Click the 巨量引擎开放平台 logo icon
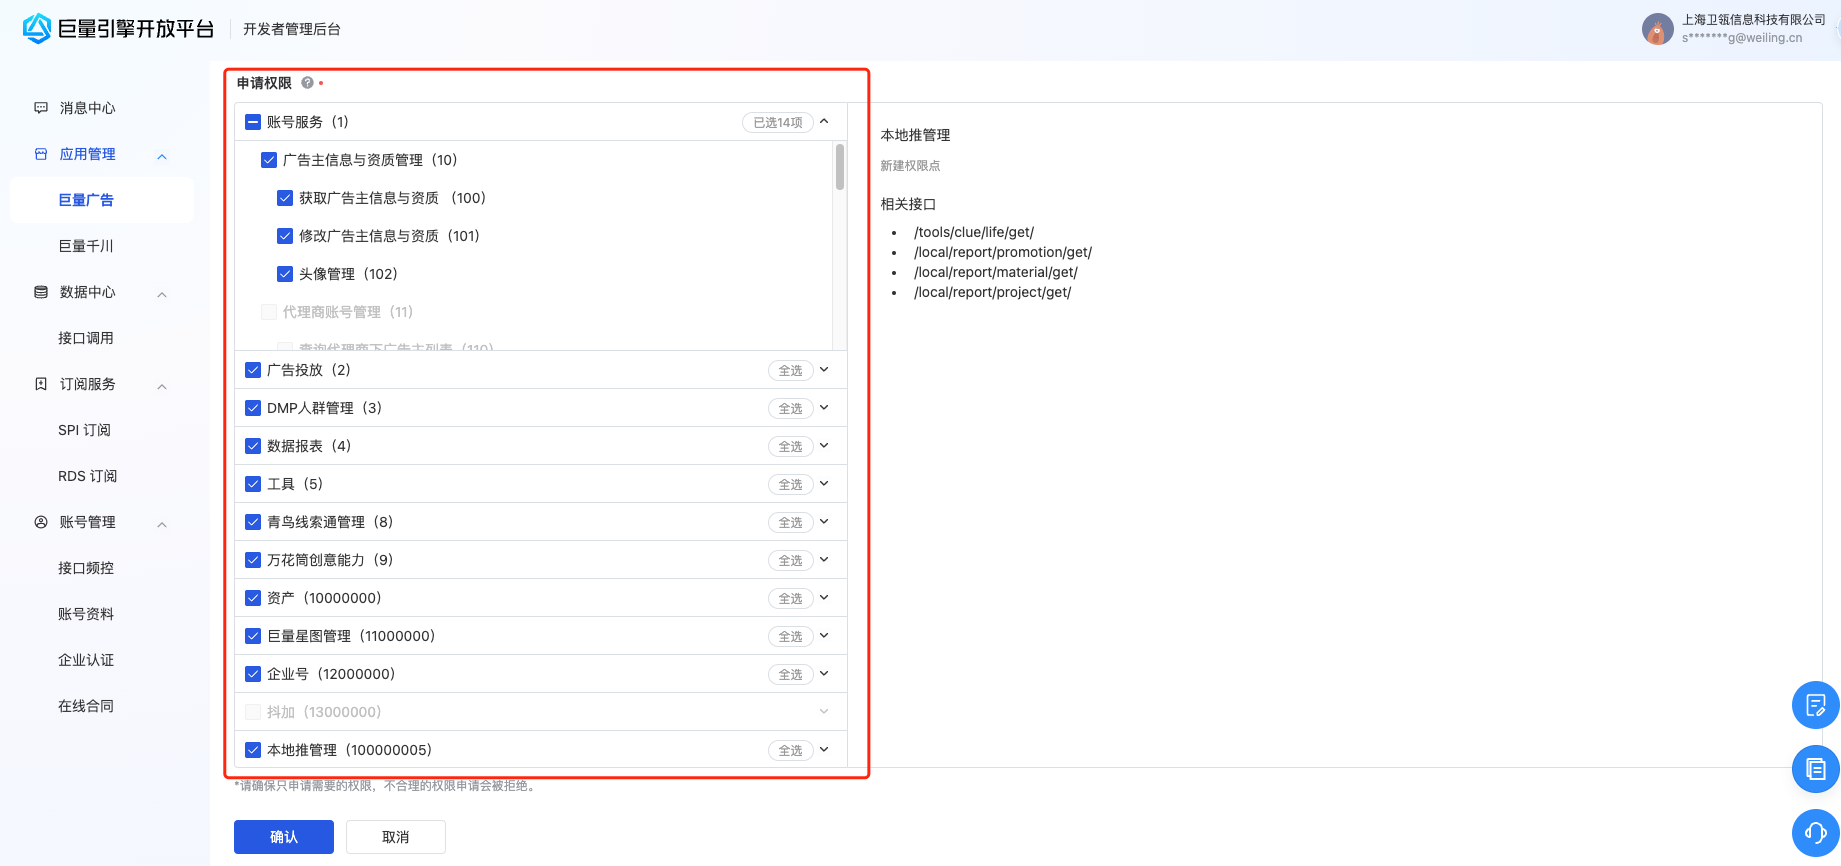The height and width of the screenshot is (866, 1841). 37,29
